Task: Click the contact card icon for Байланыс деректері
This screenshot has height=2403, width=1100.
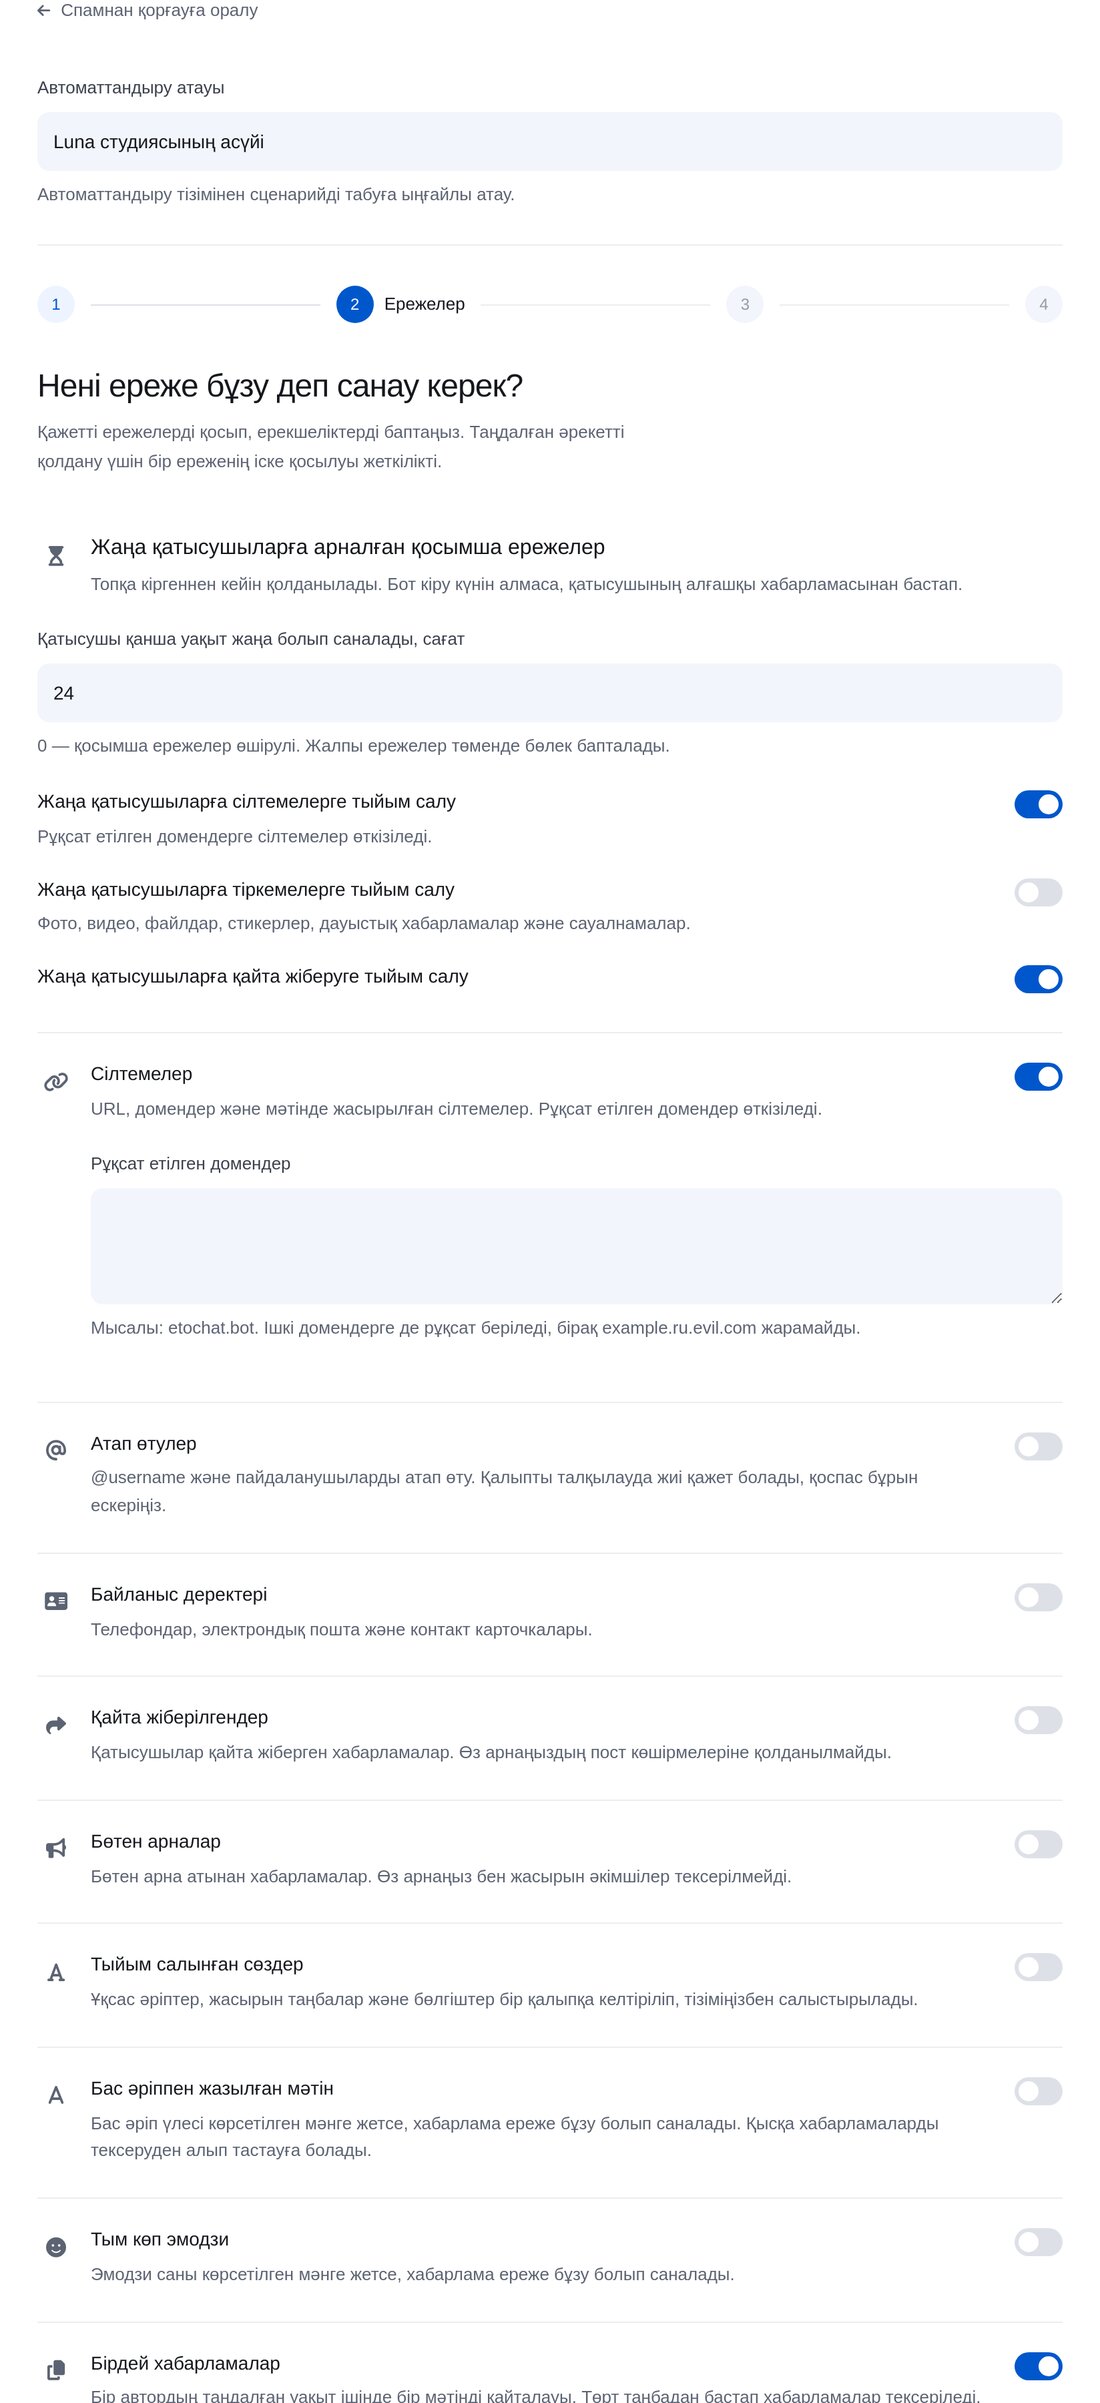Action: (x=56, y=1601)
